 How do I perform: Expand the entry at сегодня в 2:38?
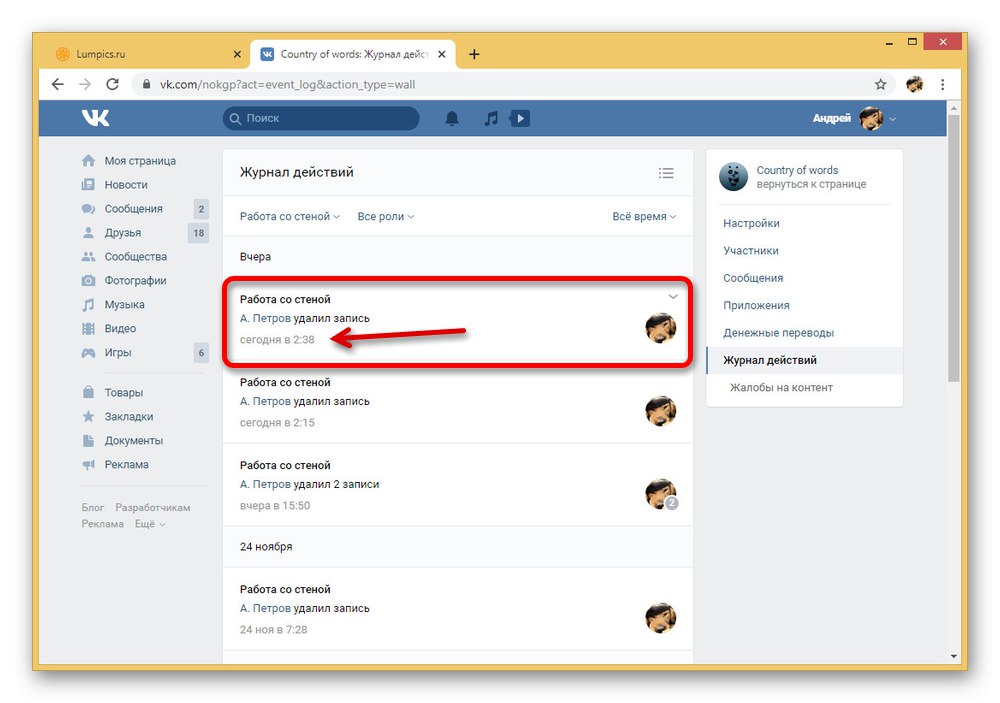[673, 297]
